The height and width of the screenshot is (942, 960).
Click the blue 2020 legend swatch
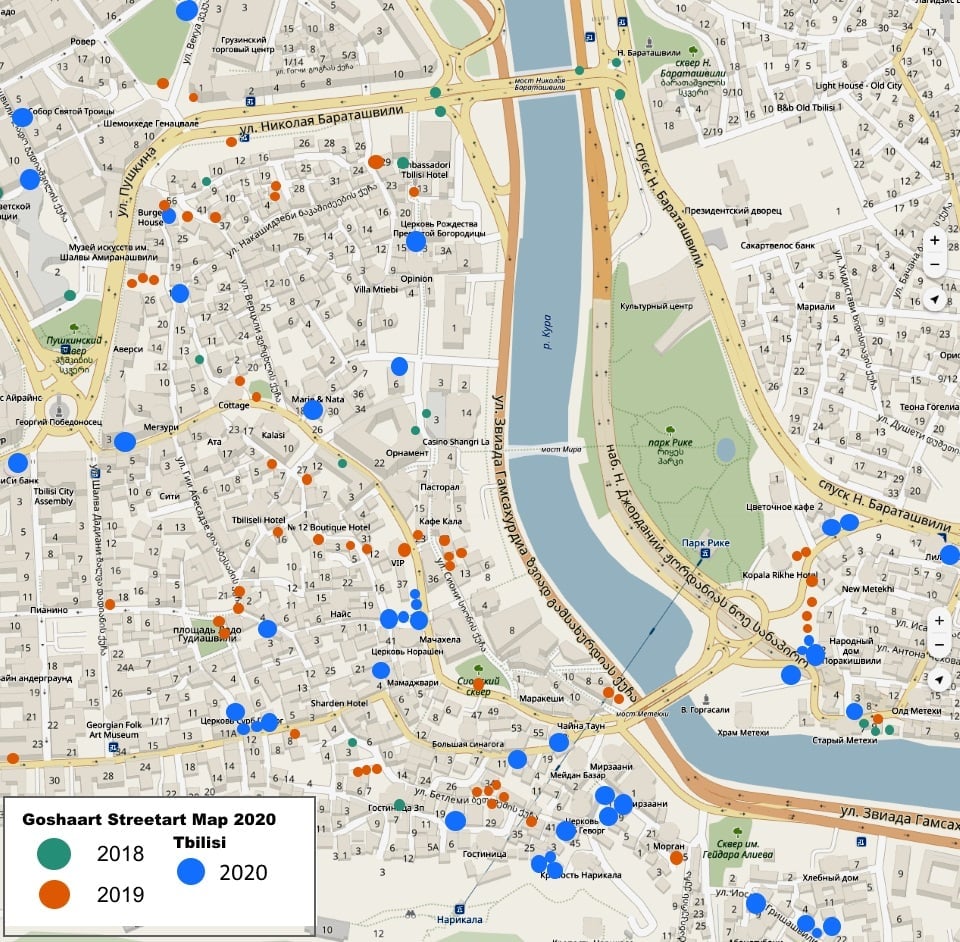pos(191,872)
